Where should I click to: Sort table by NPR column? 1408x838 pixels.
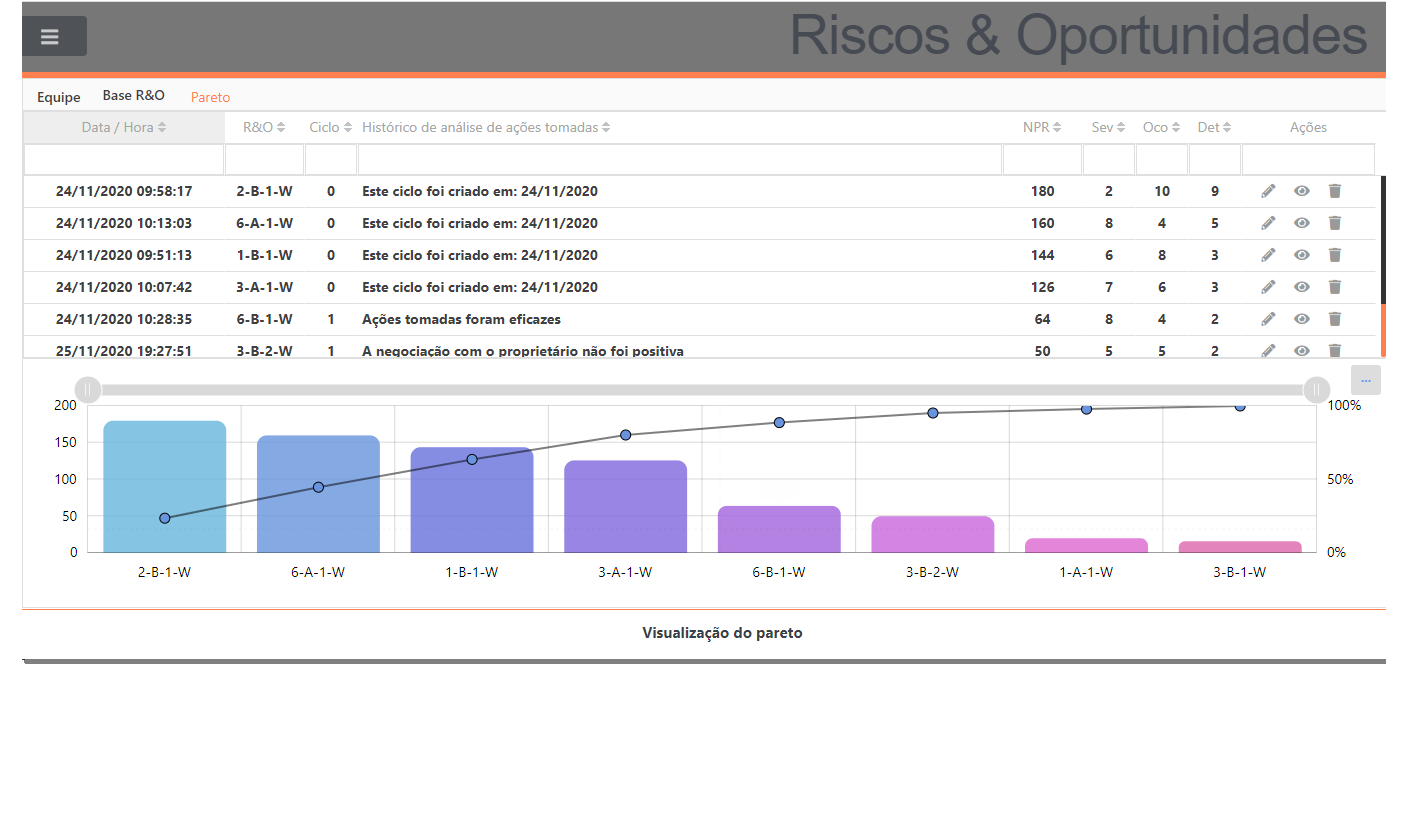[x=1042, y=127]
